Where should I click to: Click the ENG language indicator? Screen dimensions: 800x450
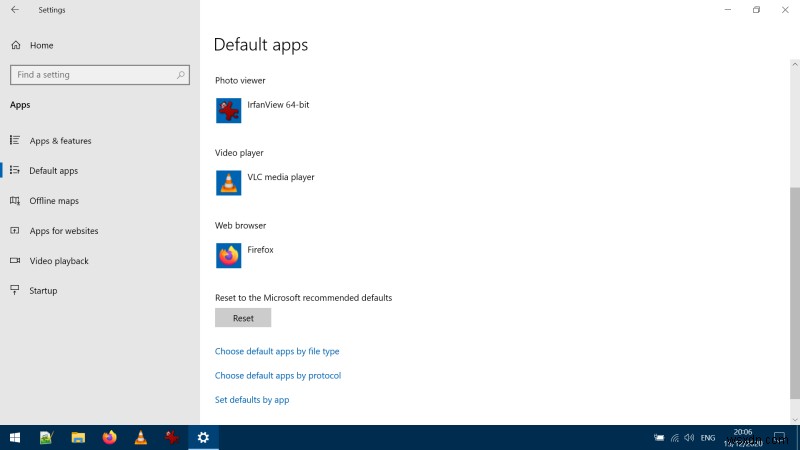point(708,438)
